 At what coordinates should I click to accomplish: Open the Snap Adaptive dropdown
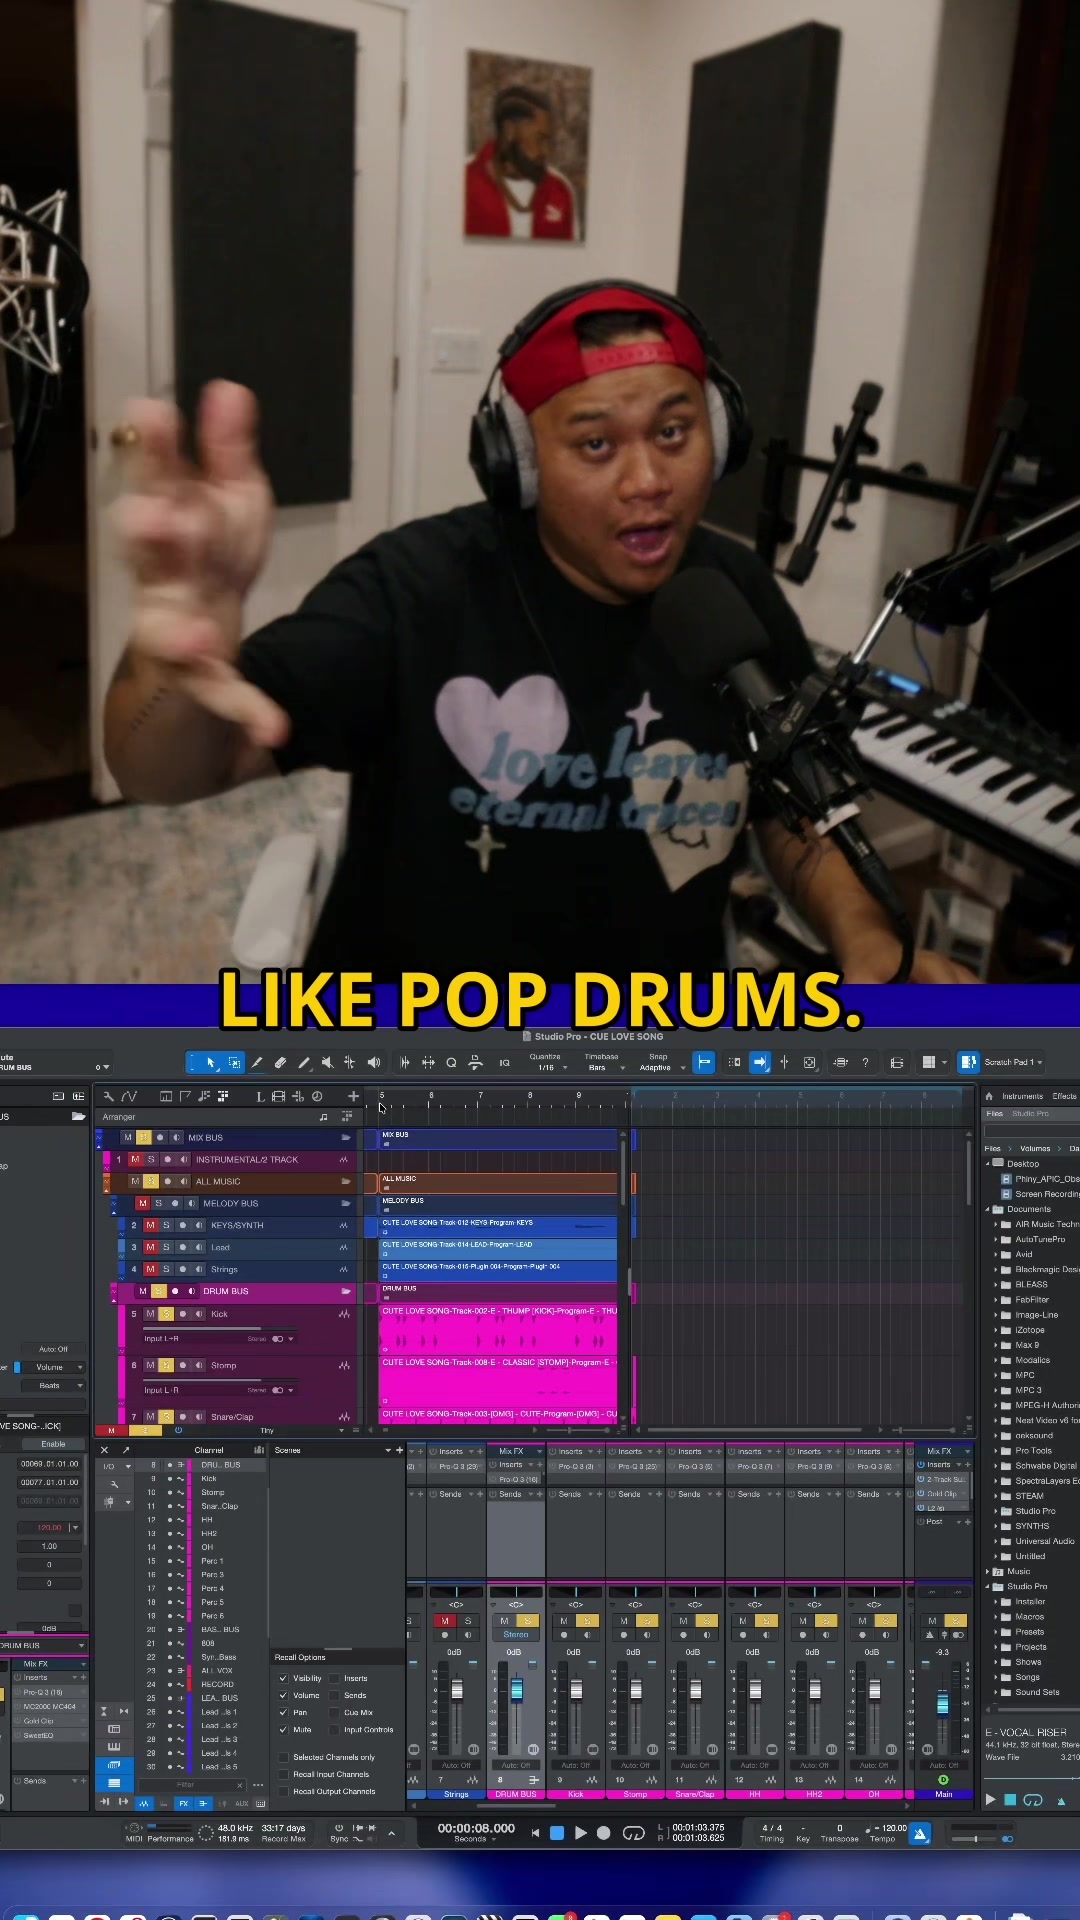coord(661,1067)
